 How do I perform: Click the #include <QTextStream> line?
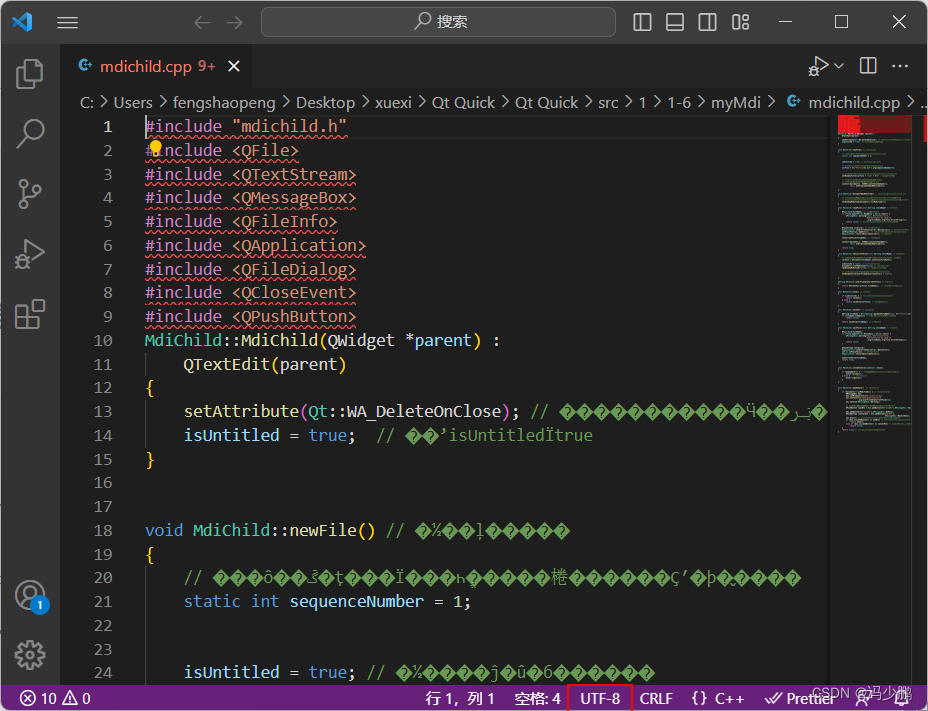point(250,175)
